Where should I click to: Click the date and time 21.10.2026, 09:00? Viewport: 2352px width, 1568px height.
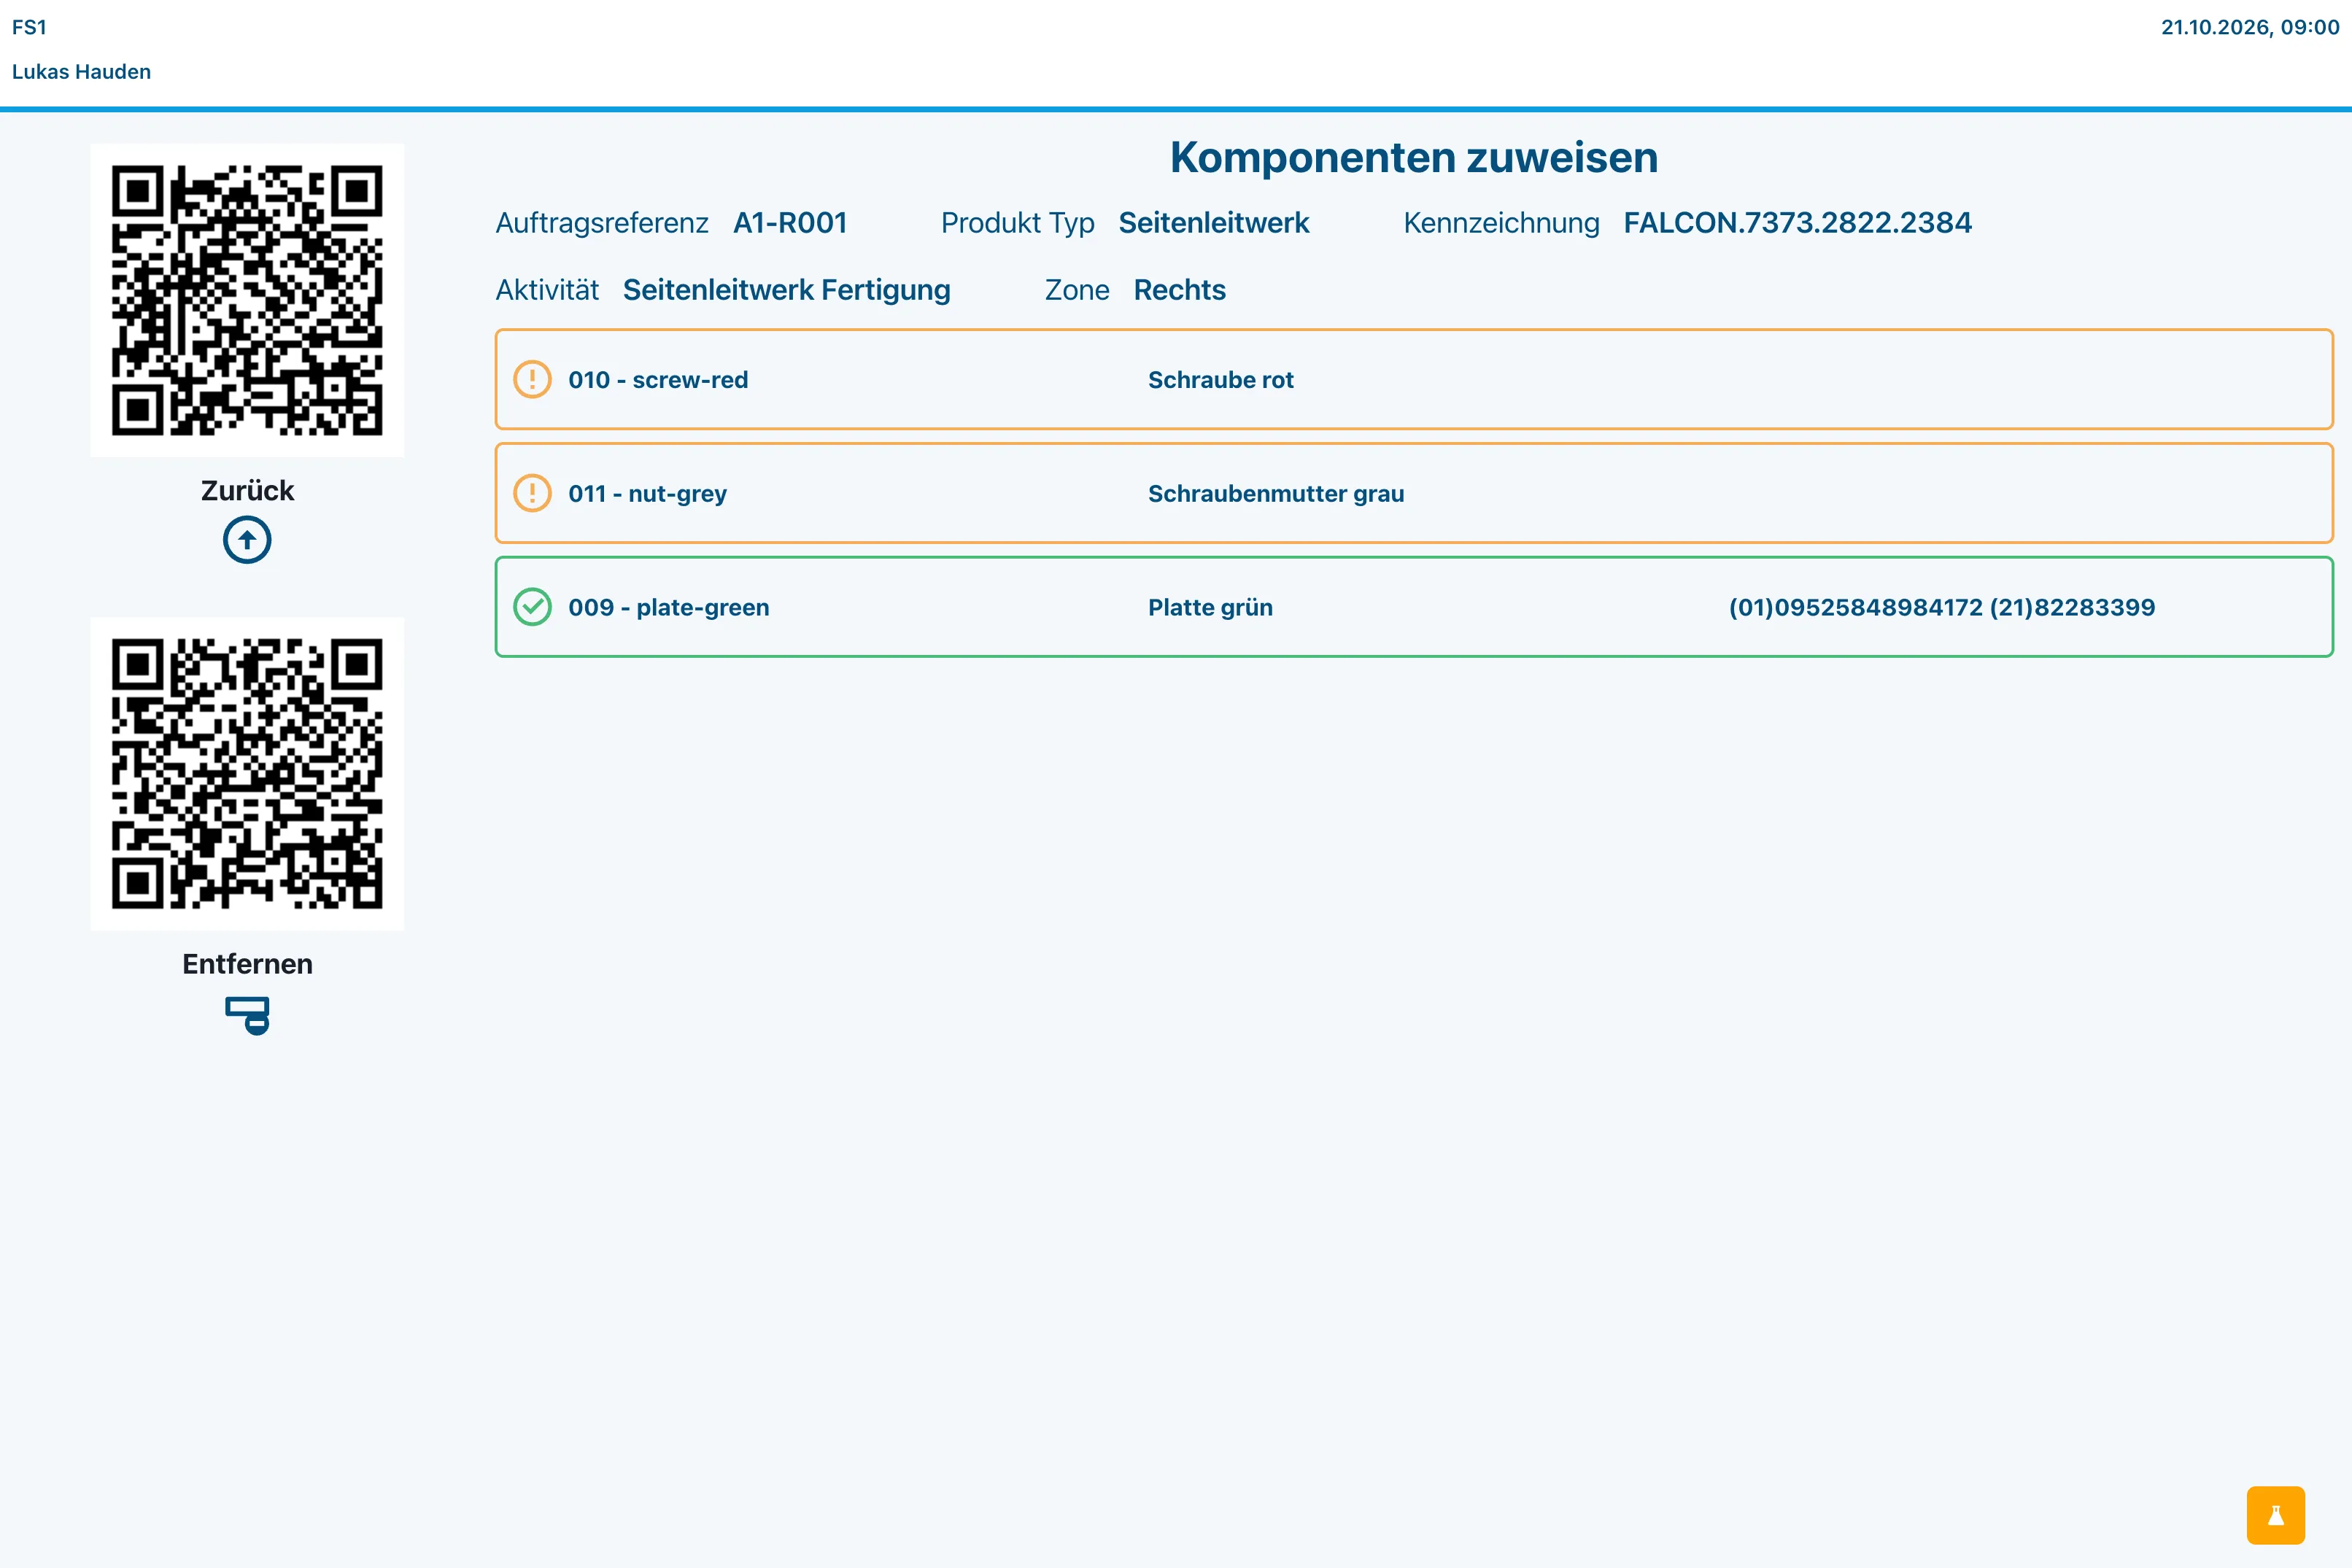(x=2250, y=27)
